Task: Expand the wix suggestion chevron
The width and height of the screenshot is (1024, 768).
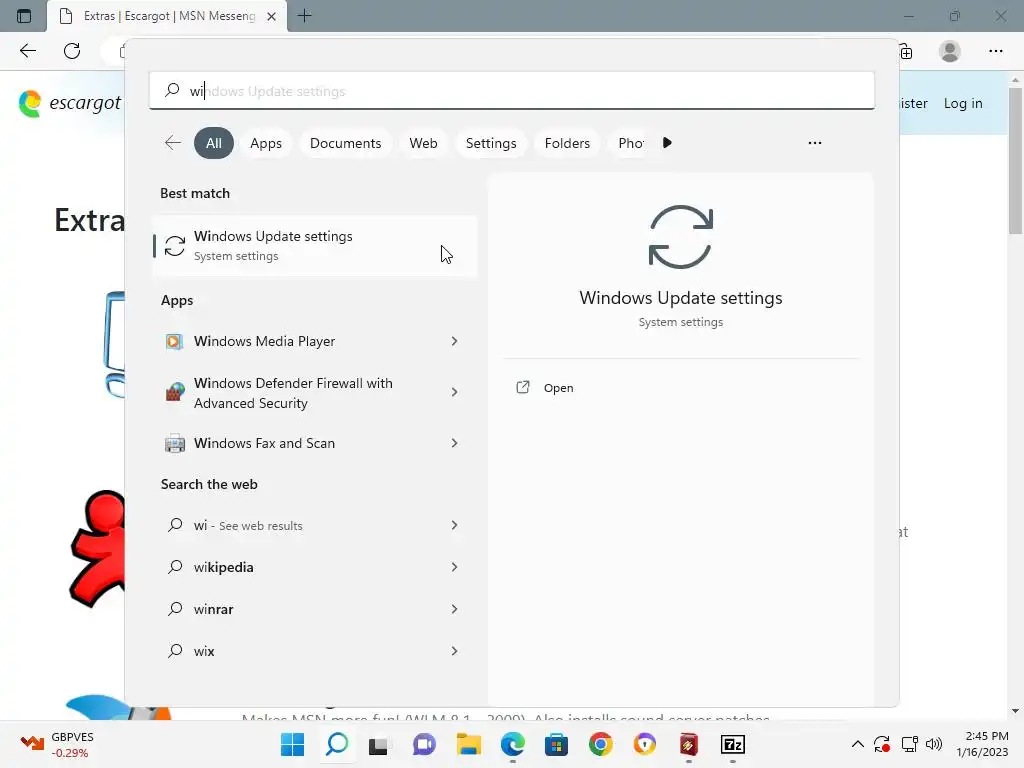Action: [455, 650]
